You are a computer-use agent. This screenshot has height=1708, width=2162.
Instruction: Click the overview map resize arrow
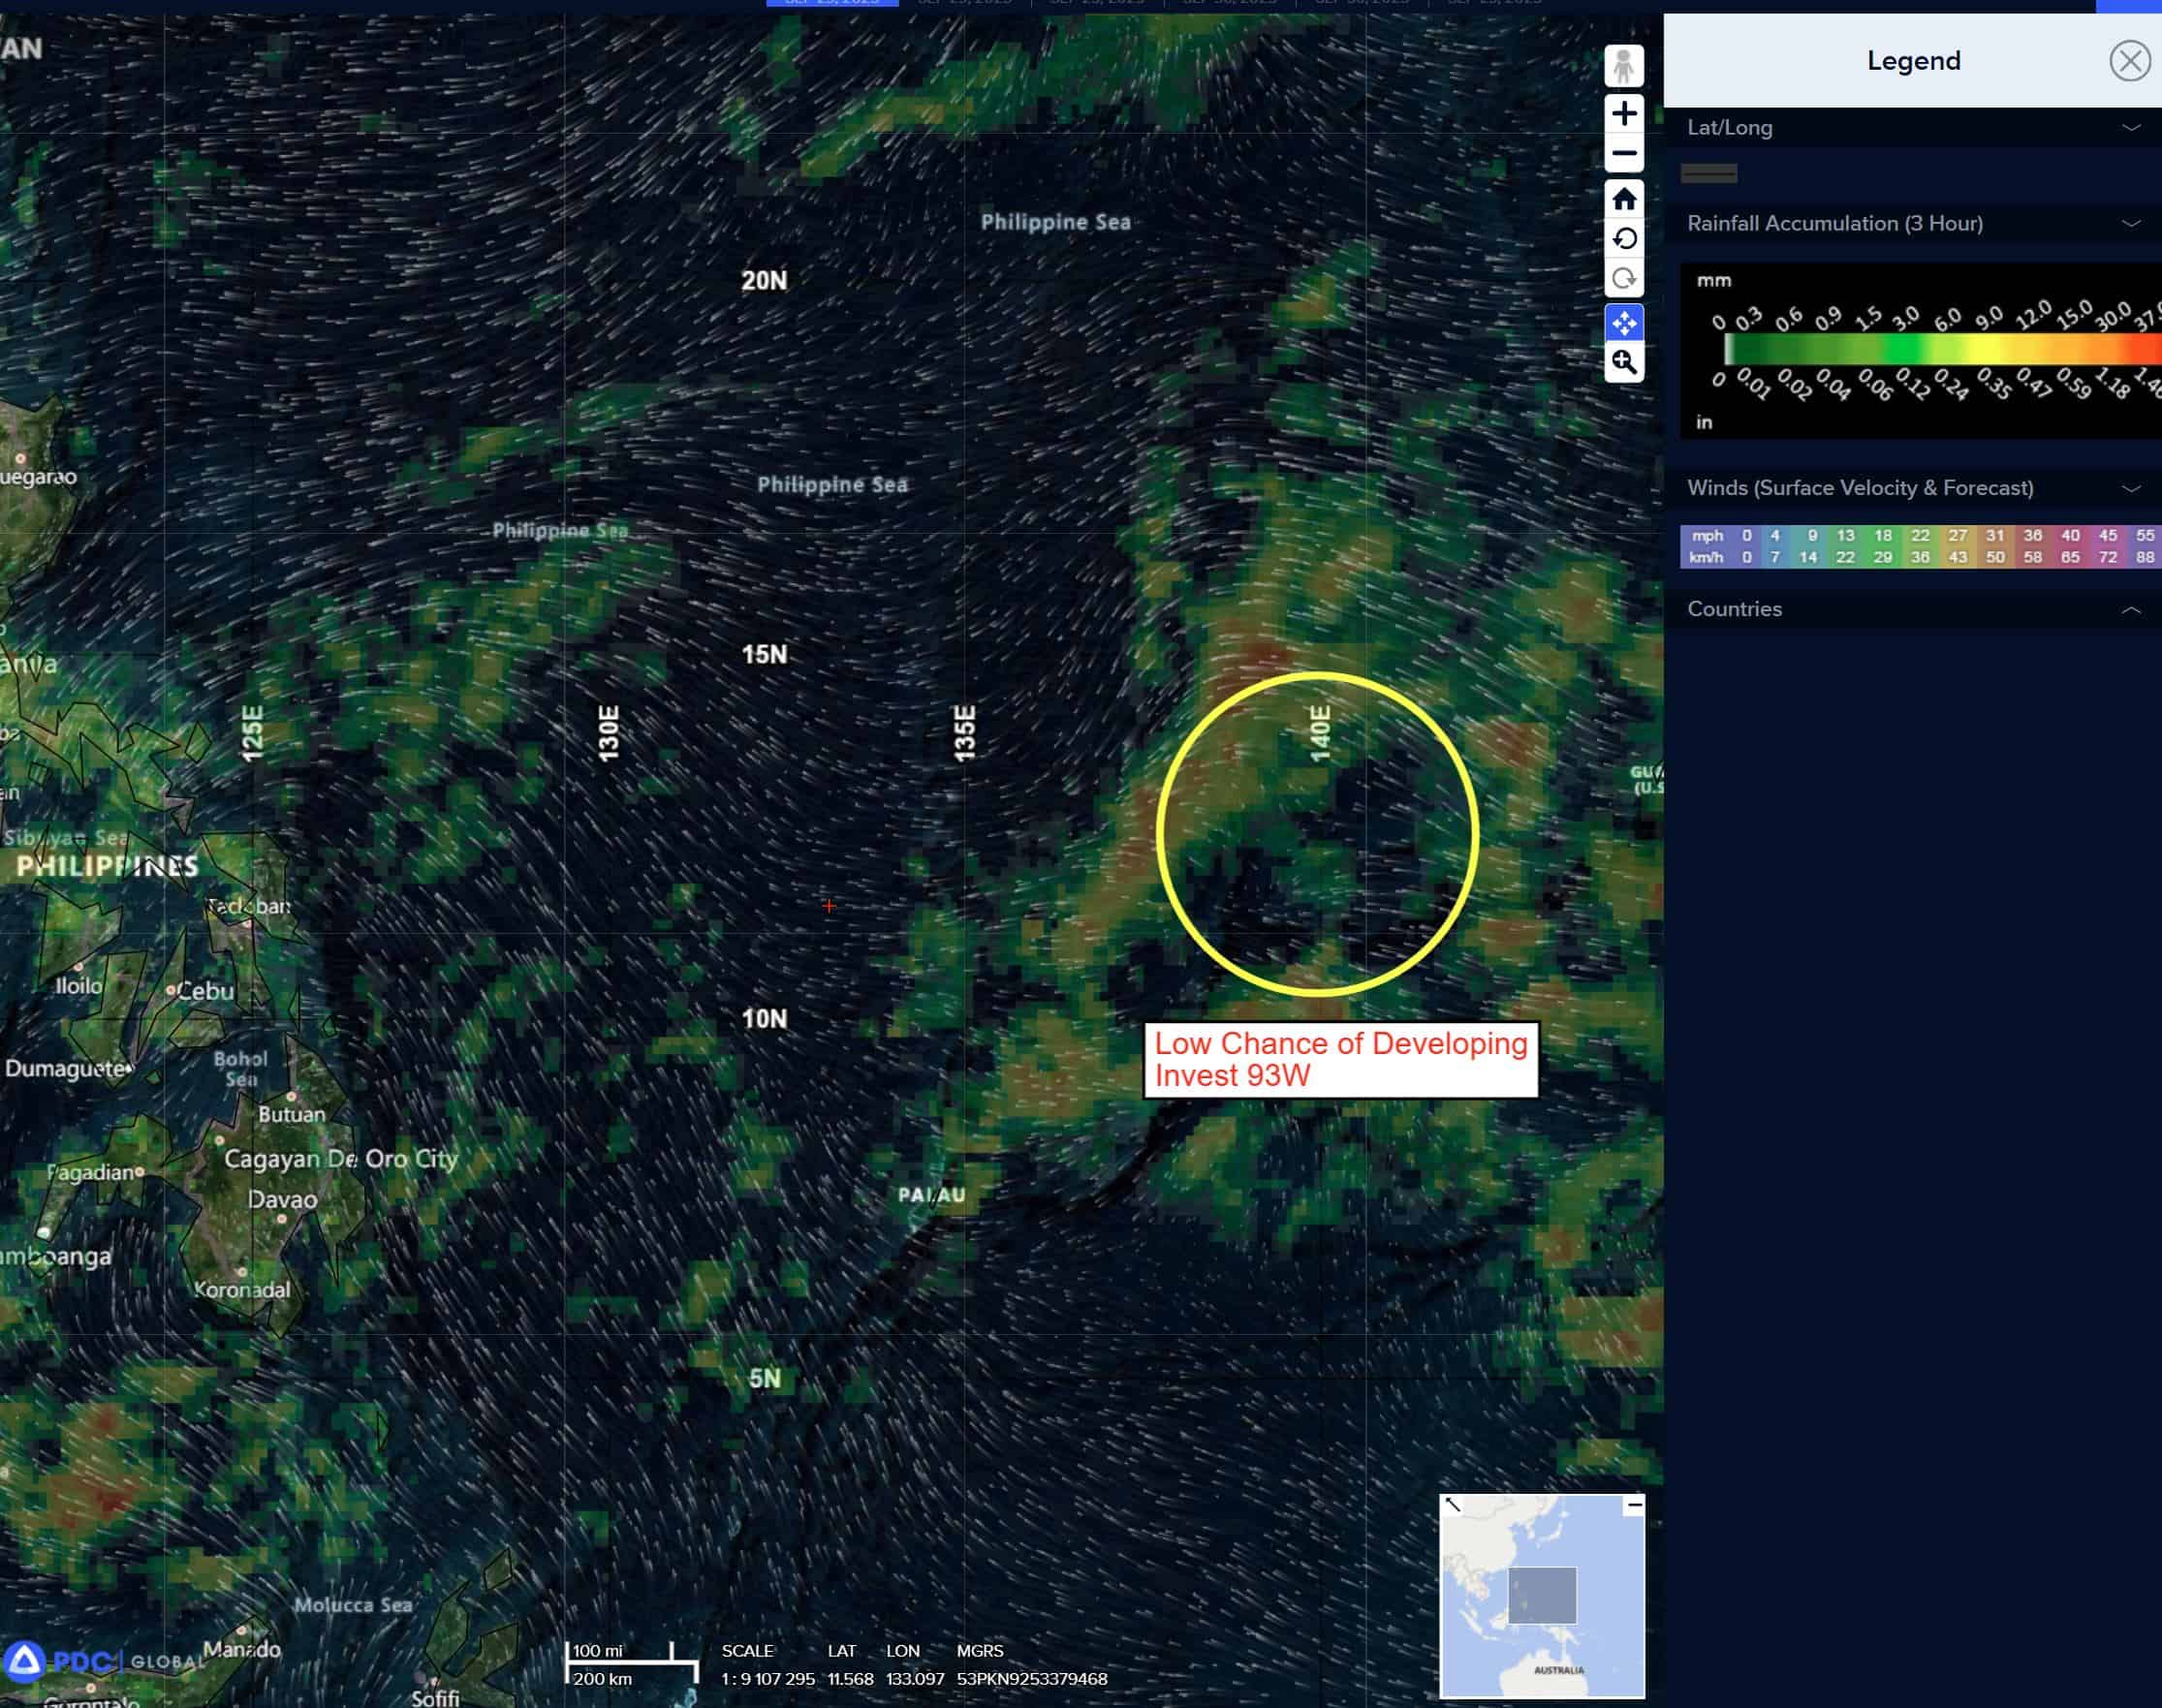tap(1453, 1504)
